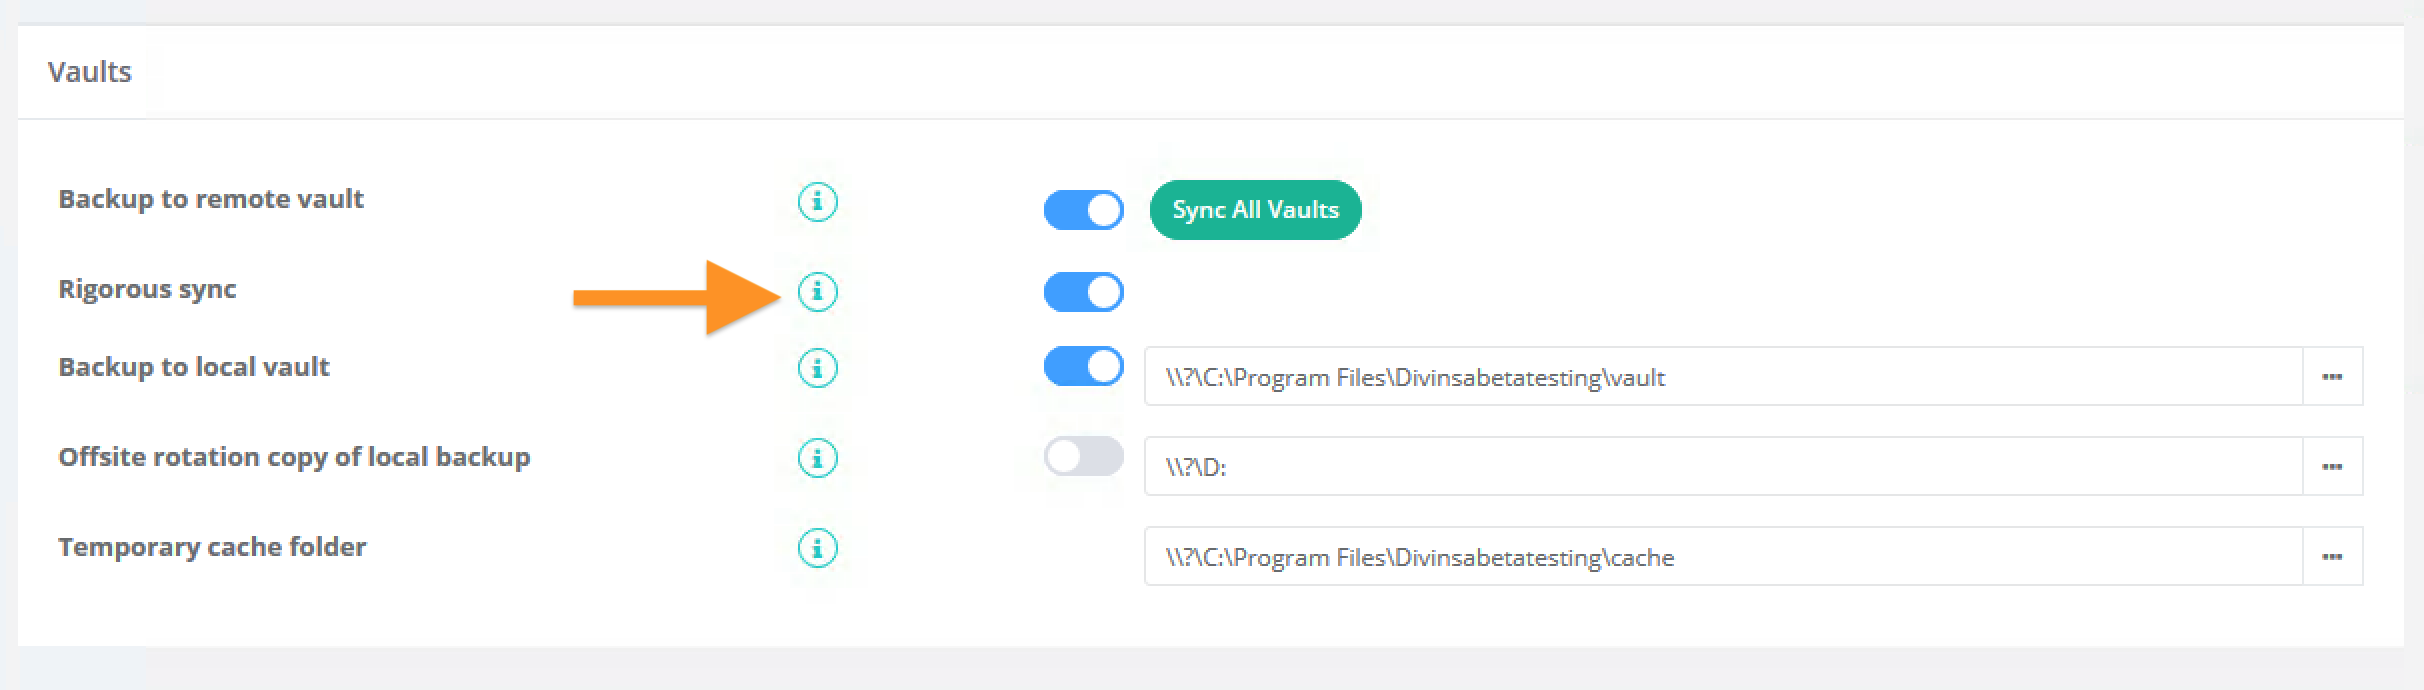Click the Vaults section heading
2424x690 pixels.
click(x=90, y=72)
